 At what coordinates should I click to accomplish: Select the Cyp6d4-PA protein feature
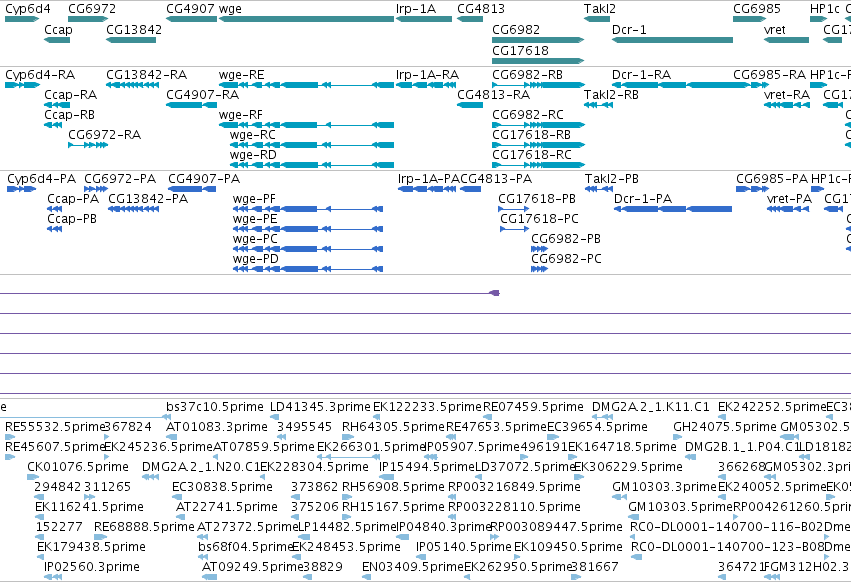[22, 189]
